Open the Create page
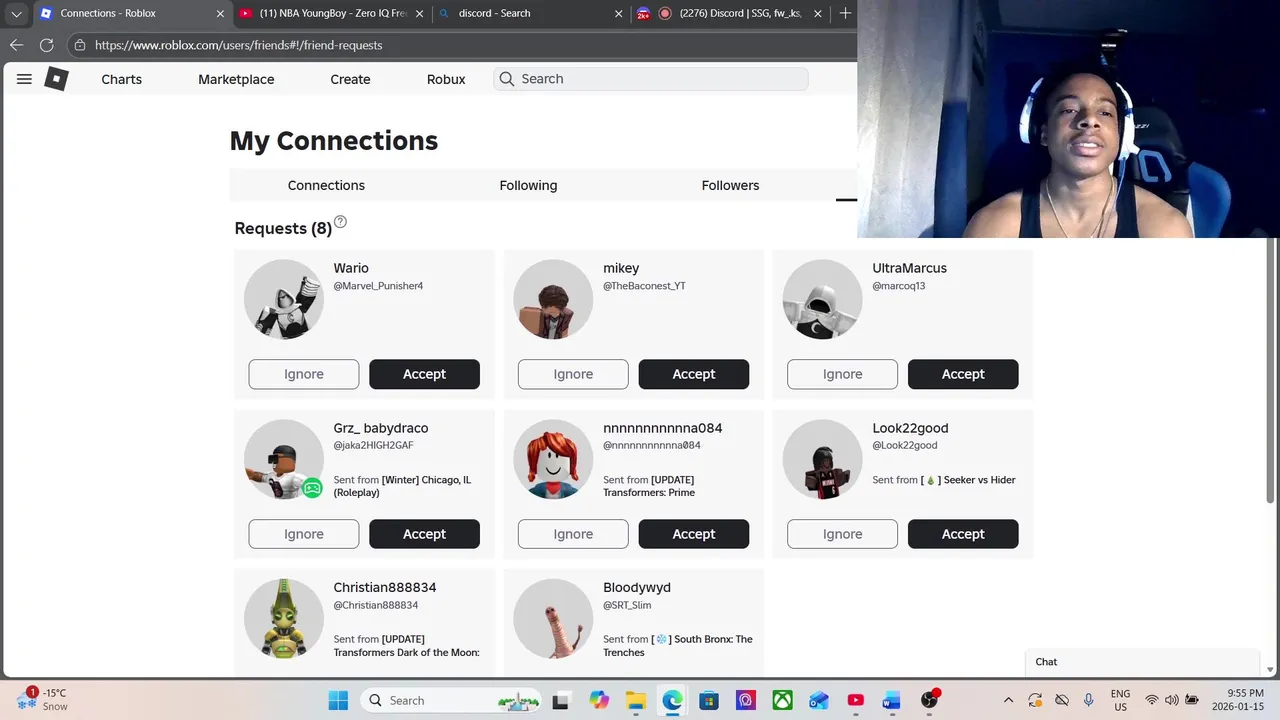Screen dimensions: 1280x720 click(350, 79)
